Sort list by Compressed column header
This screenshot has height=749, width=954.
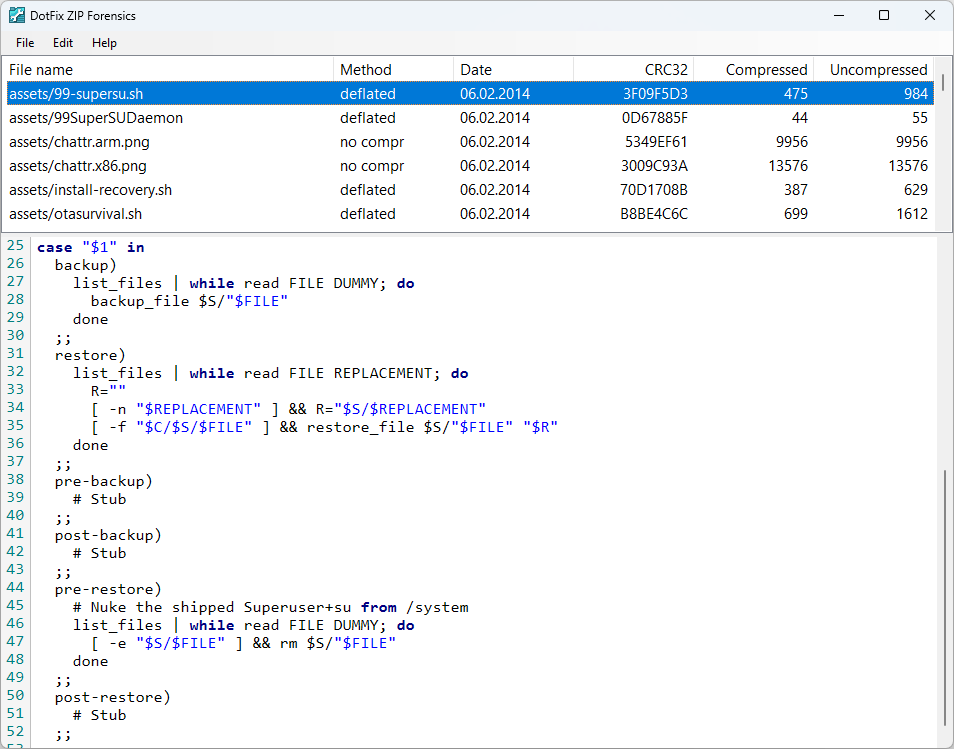point(753,69)
